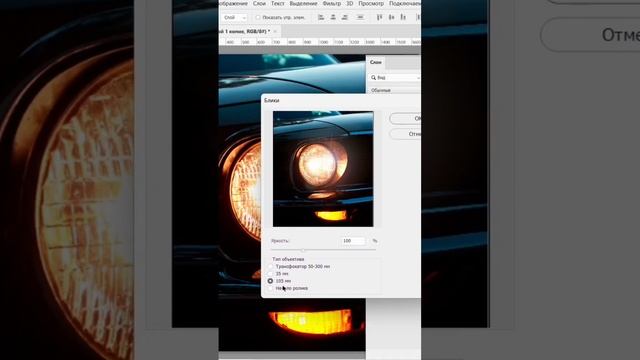Close the RGB/8 document tab
This screenshot has width=640, height=360.
coord(275,31)
